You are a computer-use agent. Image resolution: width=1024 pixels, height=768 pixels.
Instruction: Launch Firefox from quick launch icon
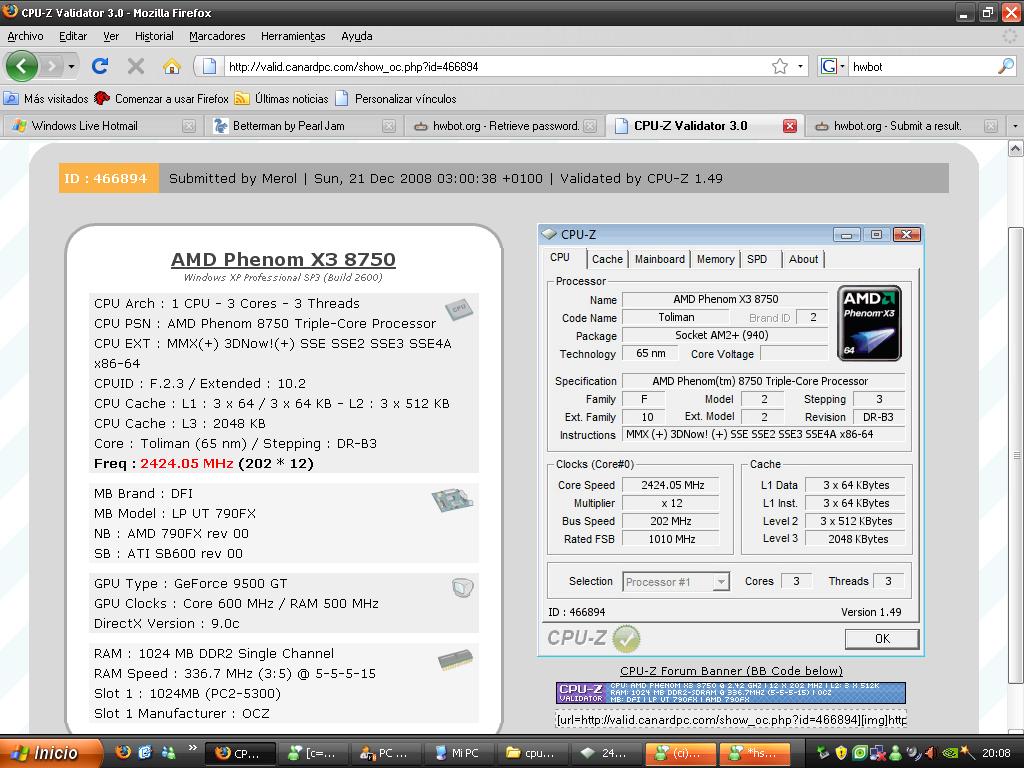click(123, 752)
